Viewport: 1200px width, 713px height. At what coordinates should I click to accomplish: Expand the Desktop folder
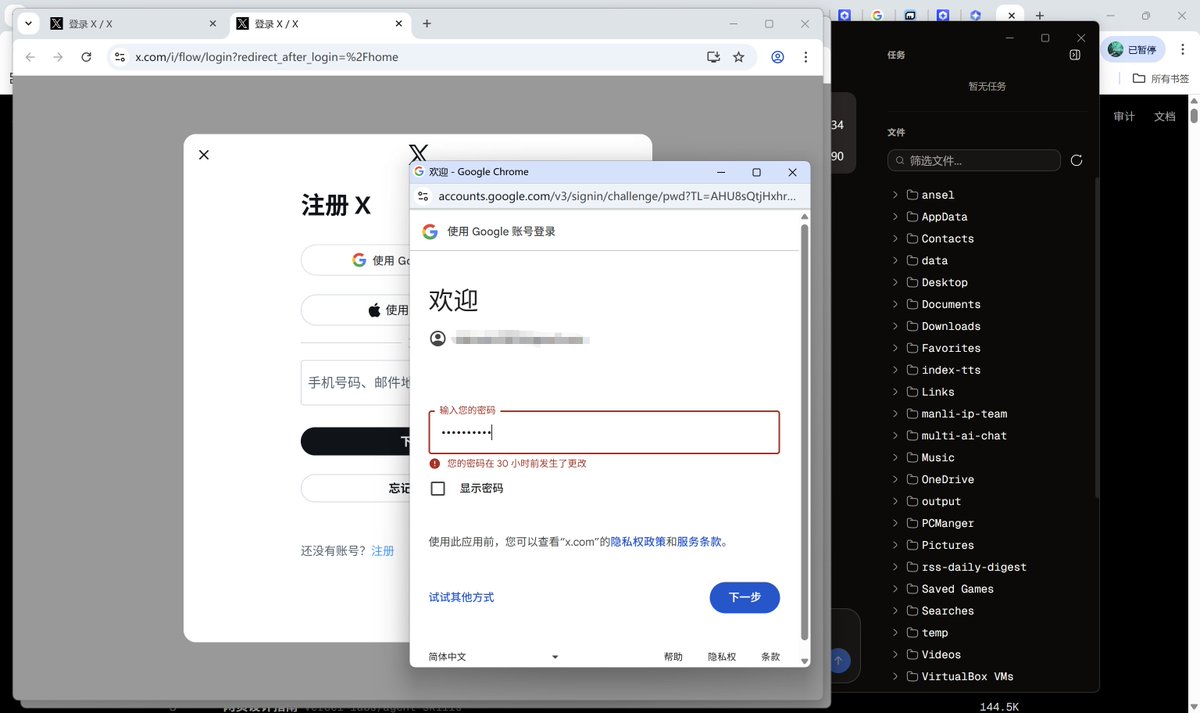[x=895, y=283]
